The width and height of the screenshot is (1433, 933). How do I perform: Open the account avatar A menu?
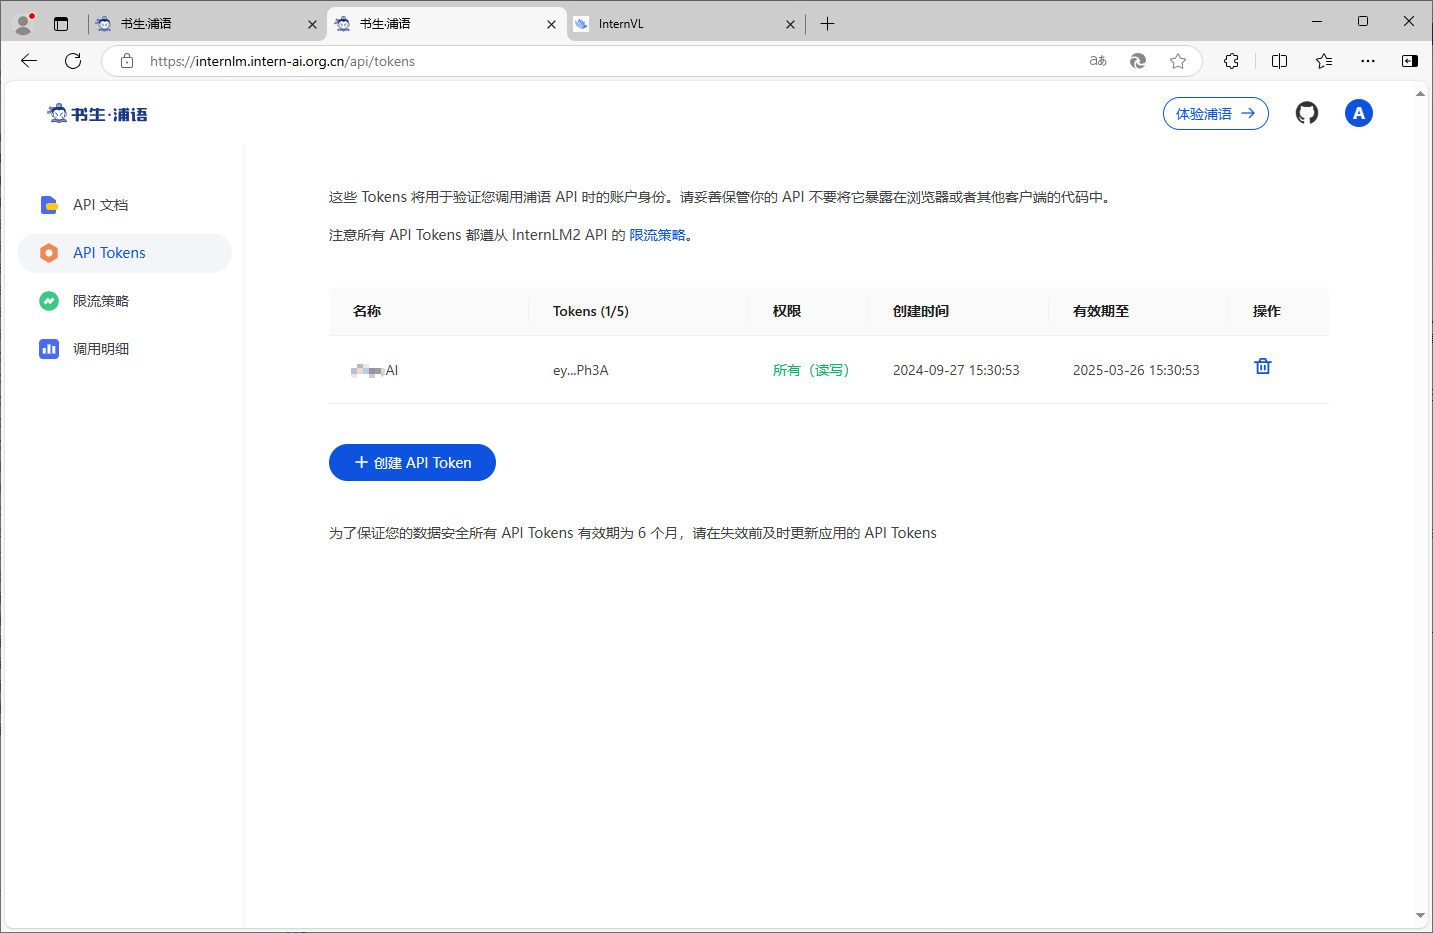pyautogui.click(x=1359, y=113)
